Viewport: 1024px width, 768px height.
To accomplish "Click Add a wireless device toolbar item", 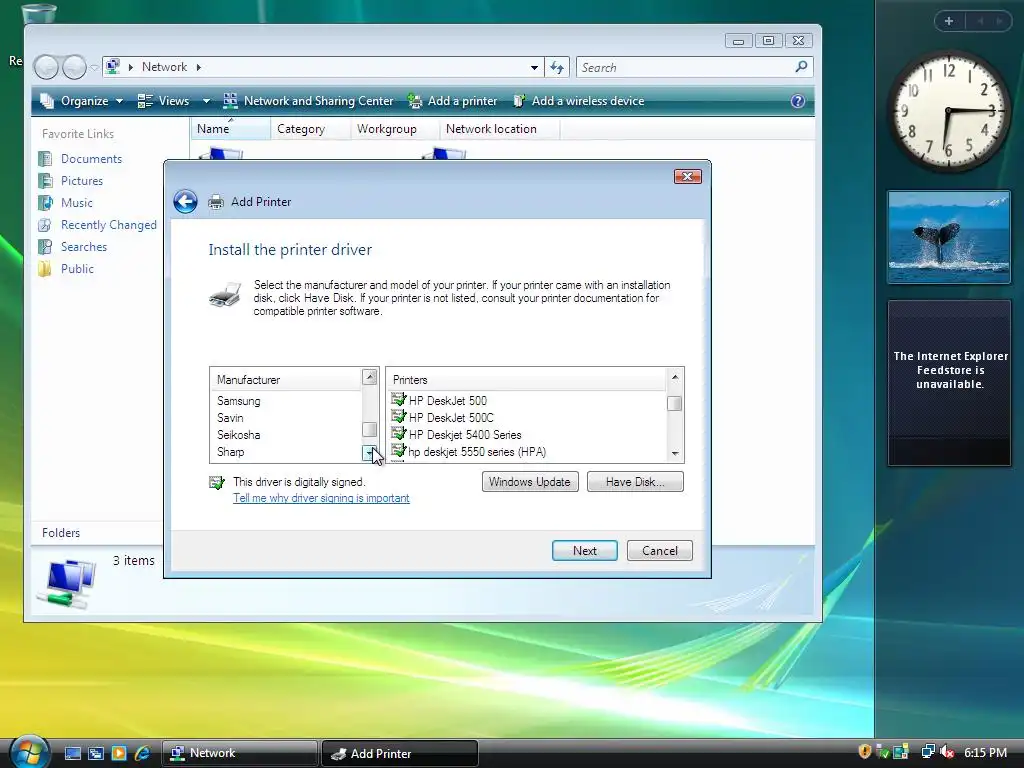I will (x=579, y=101).
